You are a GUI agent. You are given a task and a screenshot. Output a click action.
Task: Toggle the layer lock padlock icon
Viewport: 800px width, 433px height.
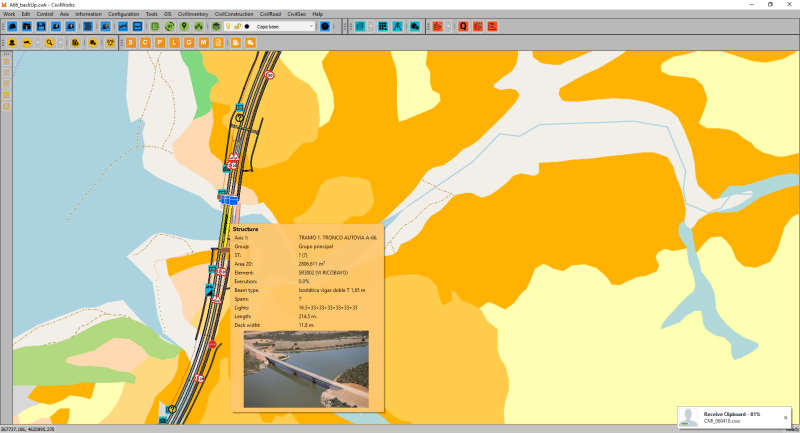point(237,26)
